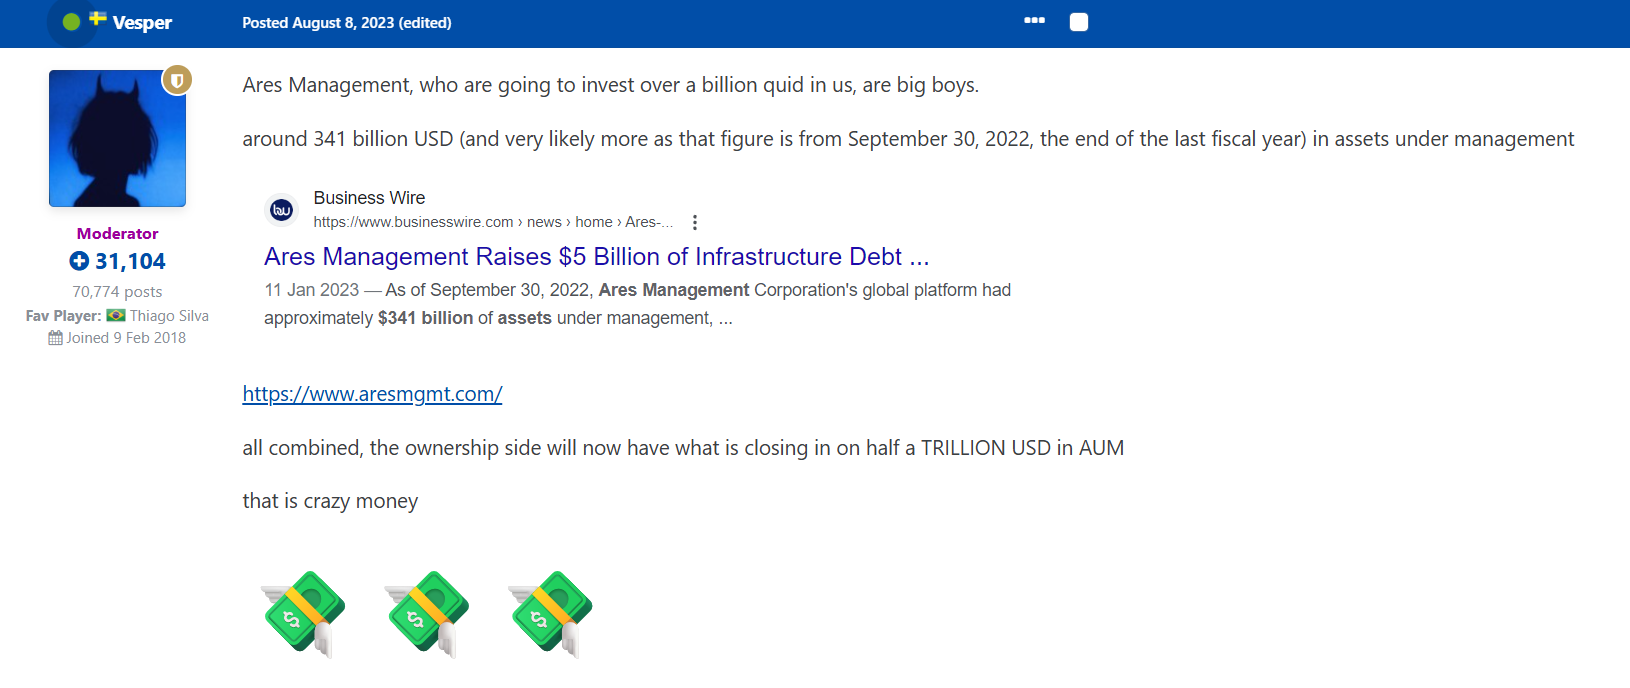Viewport: 1630px width, 688px height.
Task: Click the first flying money emoji
Action: click(x=303, y=614)
